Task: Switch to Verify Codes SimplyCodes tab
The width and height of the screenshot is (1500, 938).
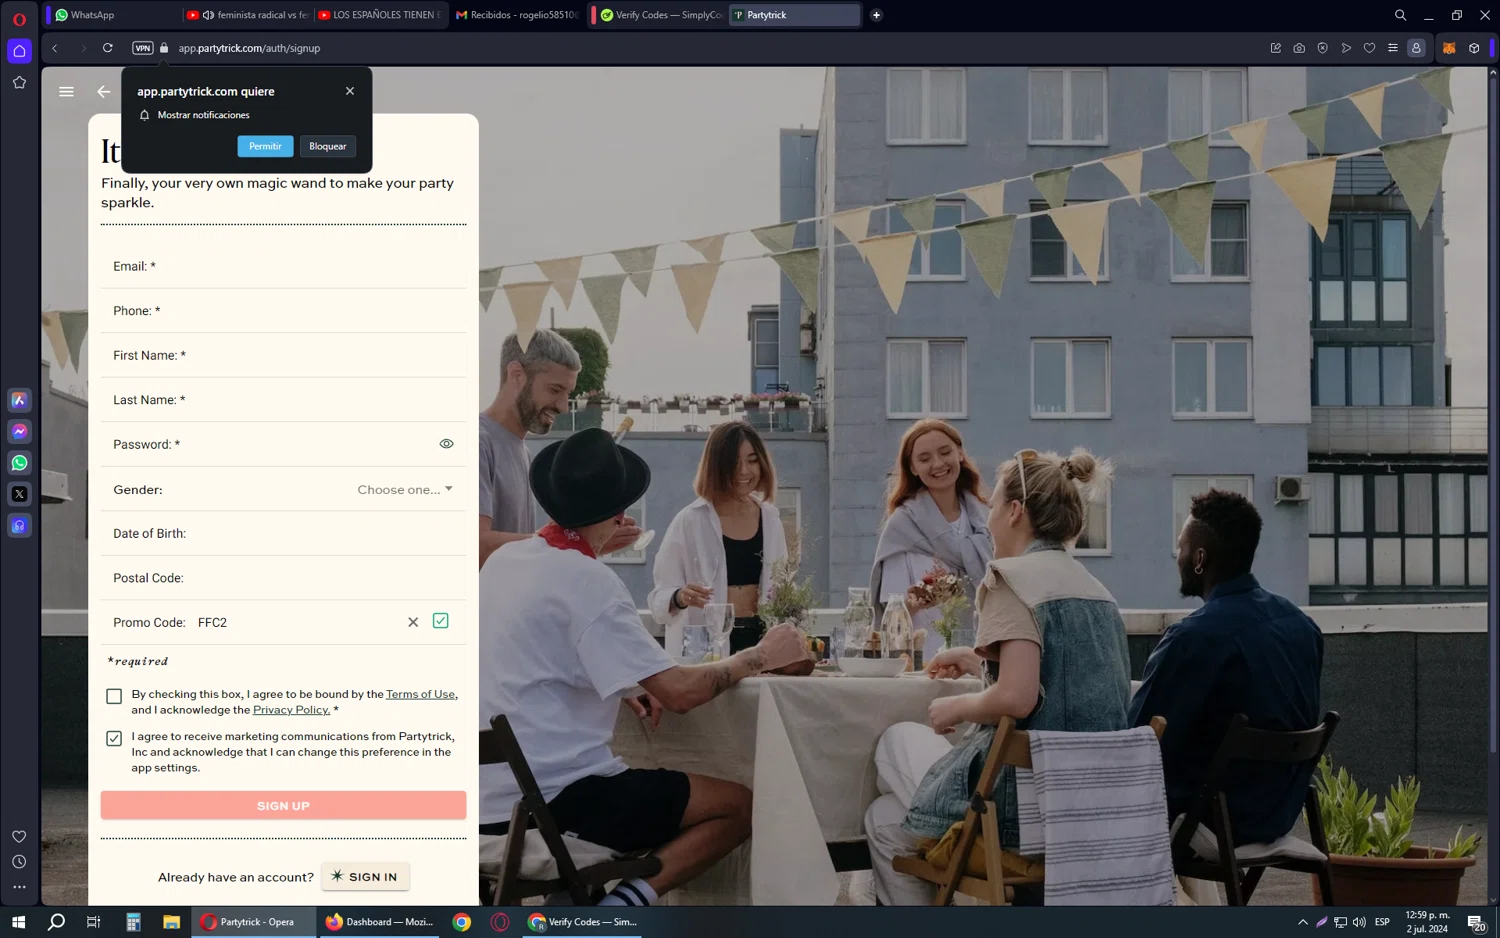Action: tap(660, 15)
